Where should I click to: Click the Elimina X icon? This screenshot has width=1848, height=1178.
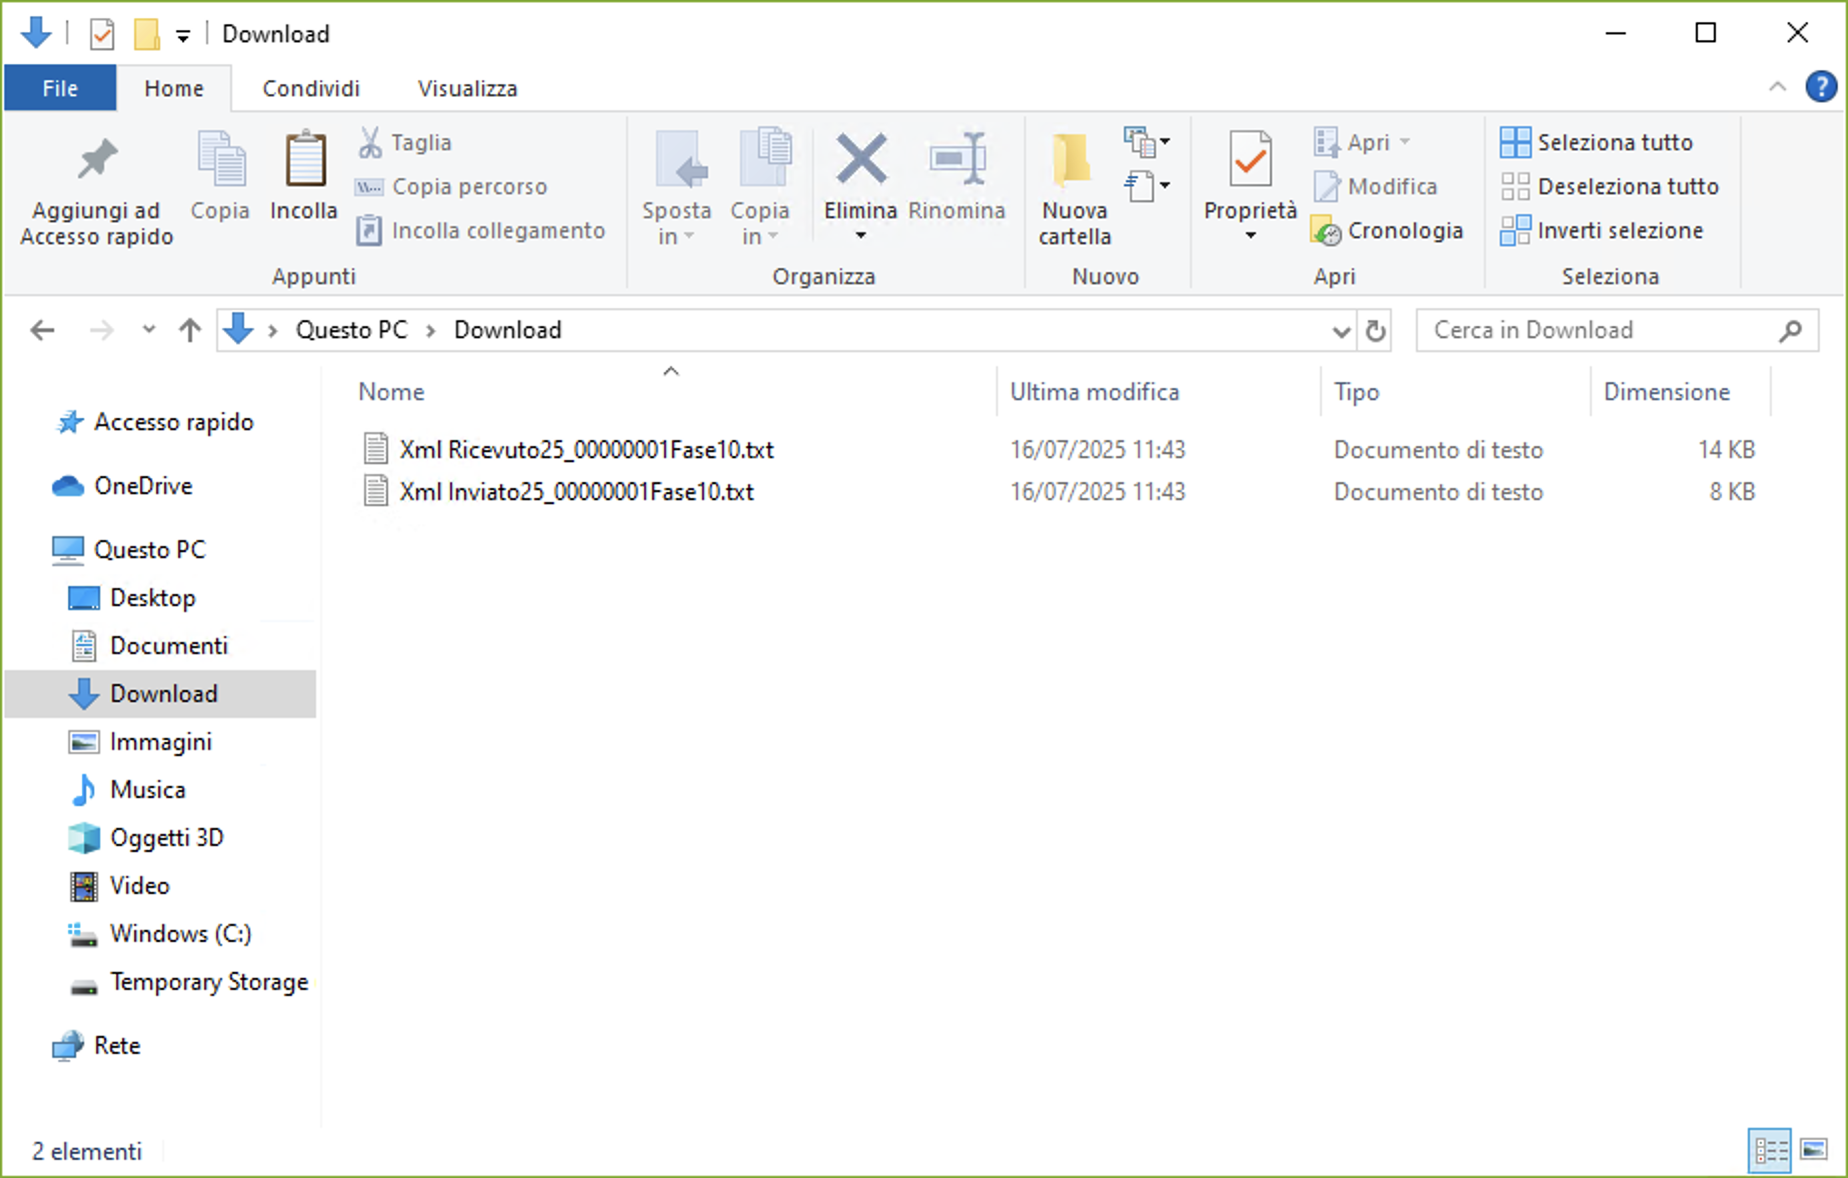(x=861, y=159)
